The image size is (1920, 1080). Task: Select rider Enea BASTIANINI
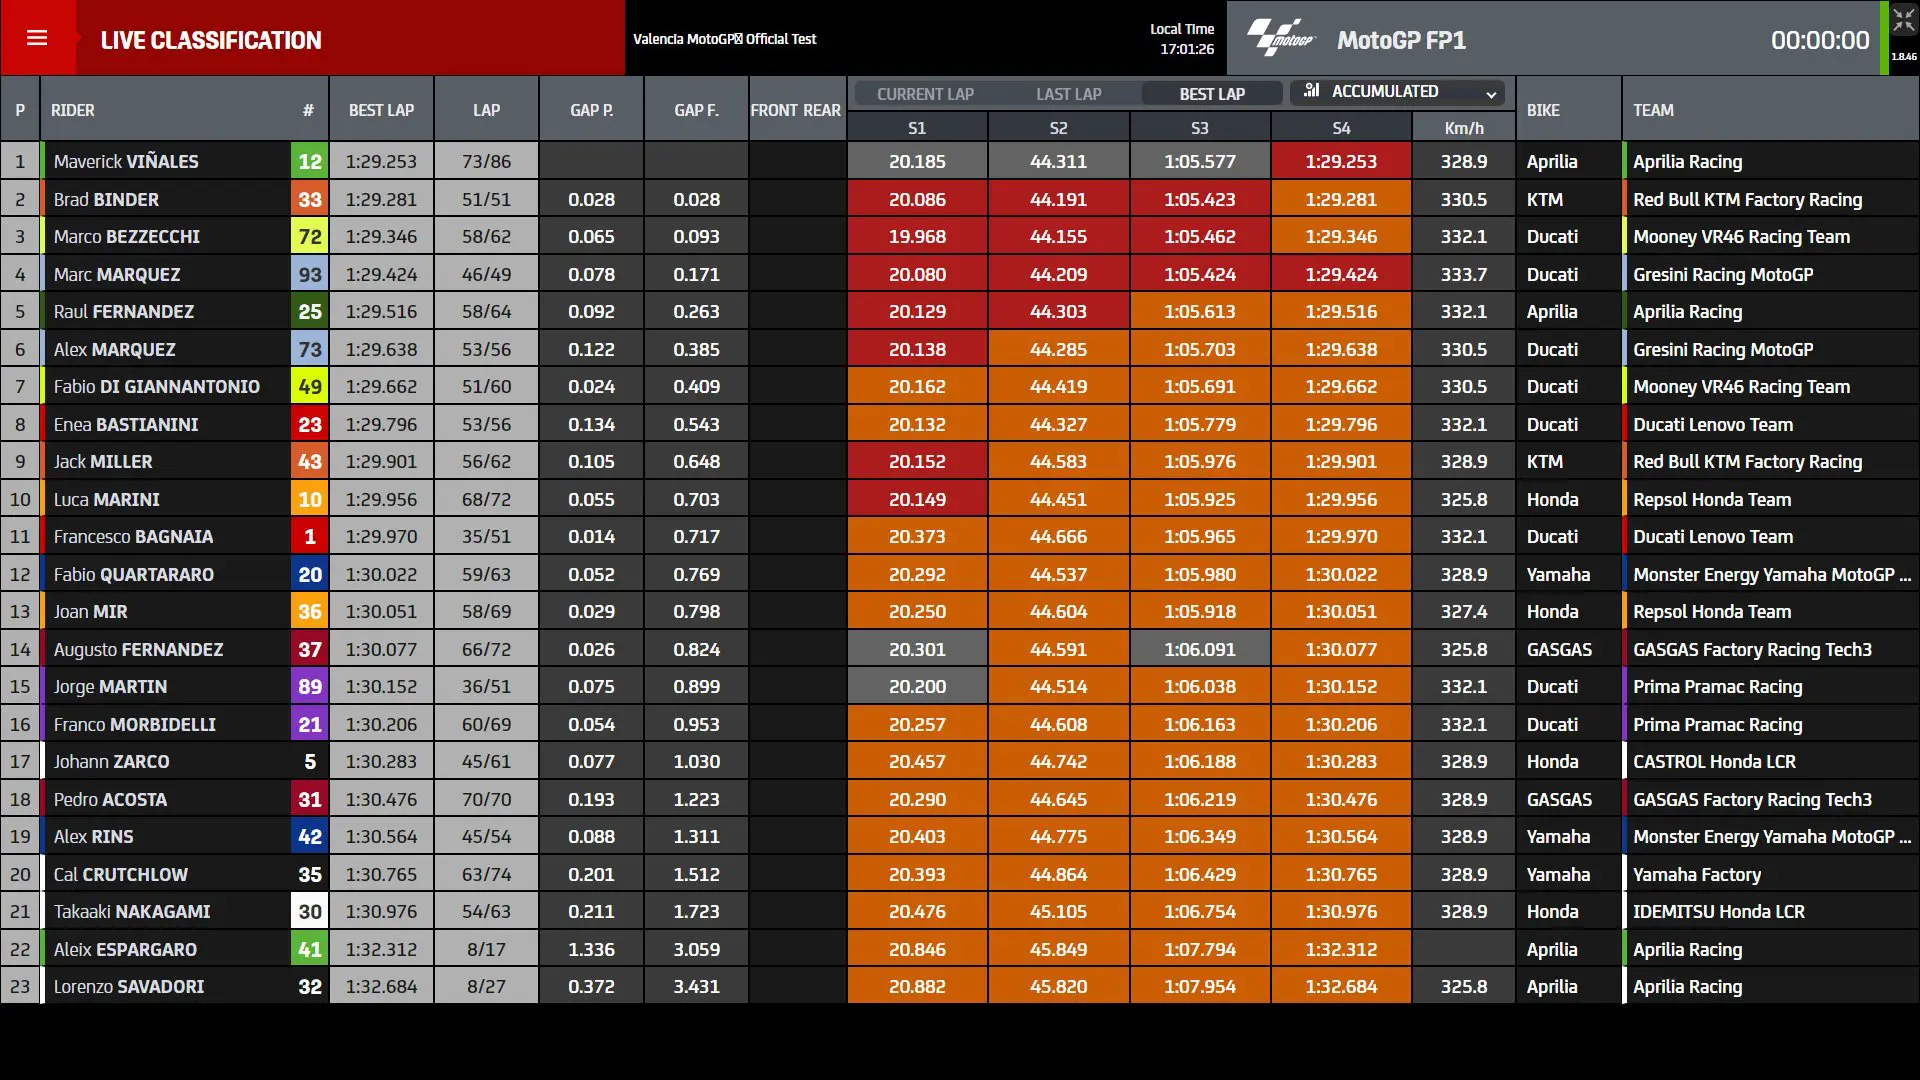coord(126,424)
